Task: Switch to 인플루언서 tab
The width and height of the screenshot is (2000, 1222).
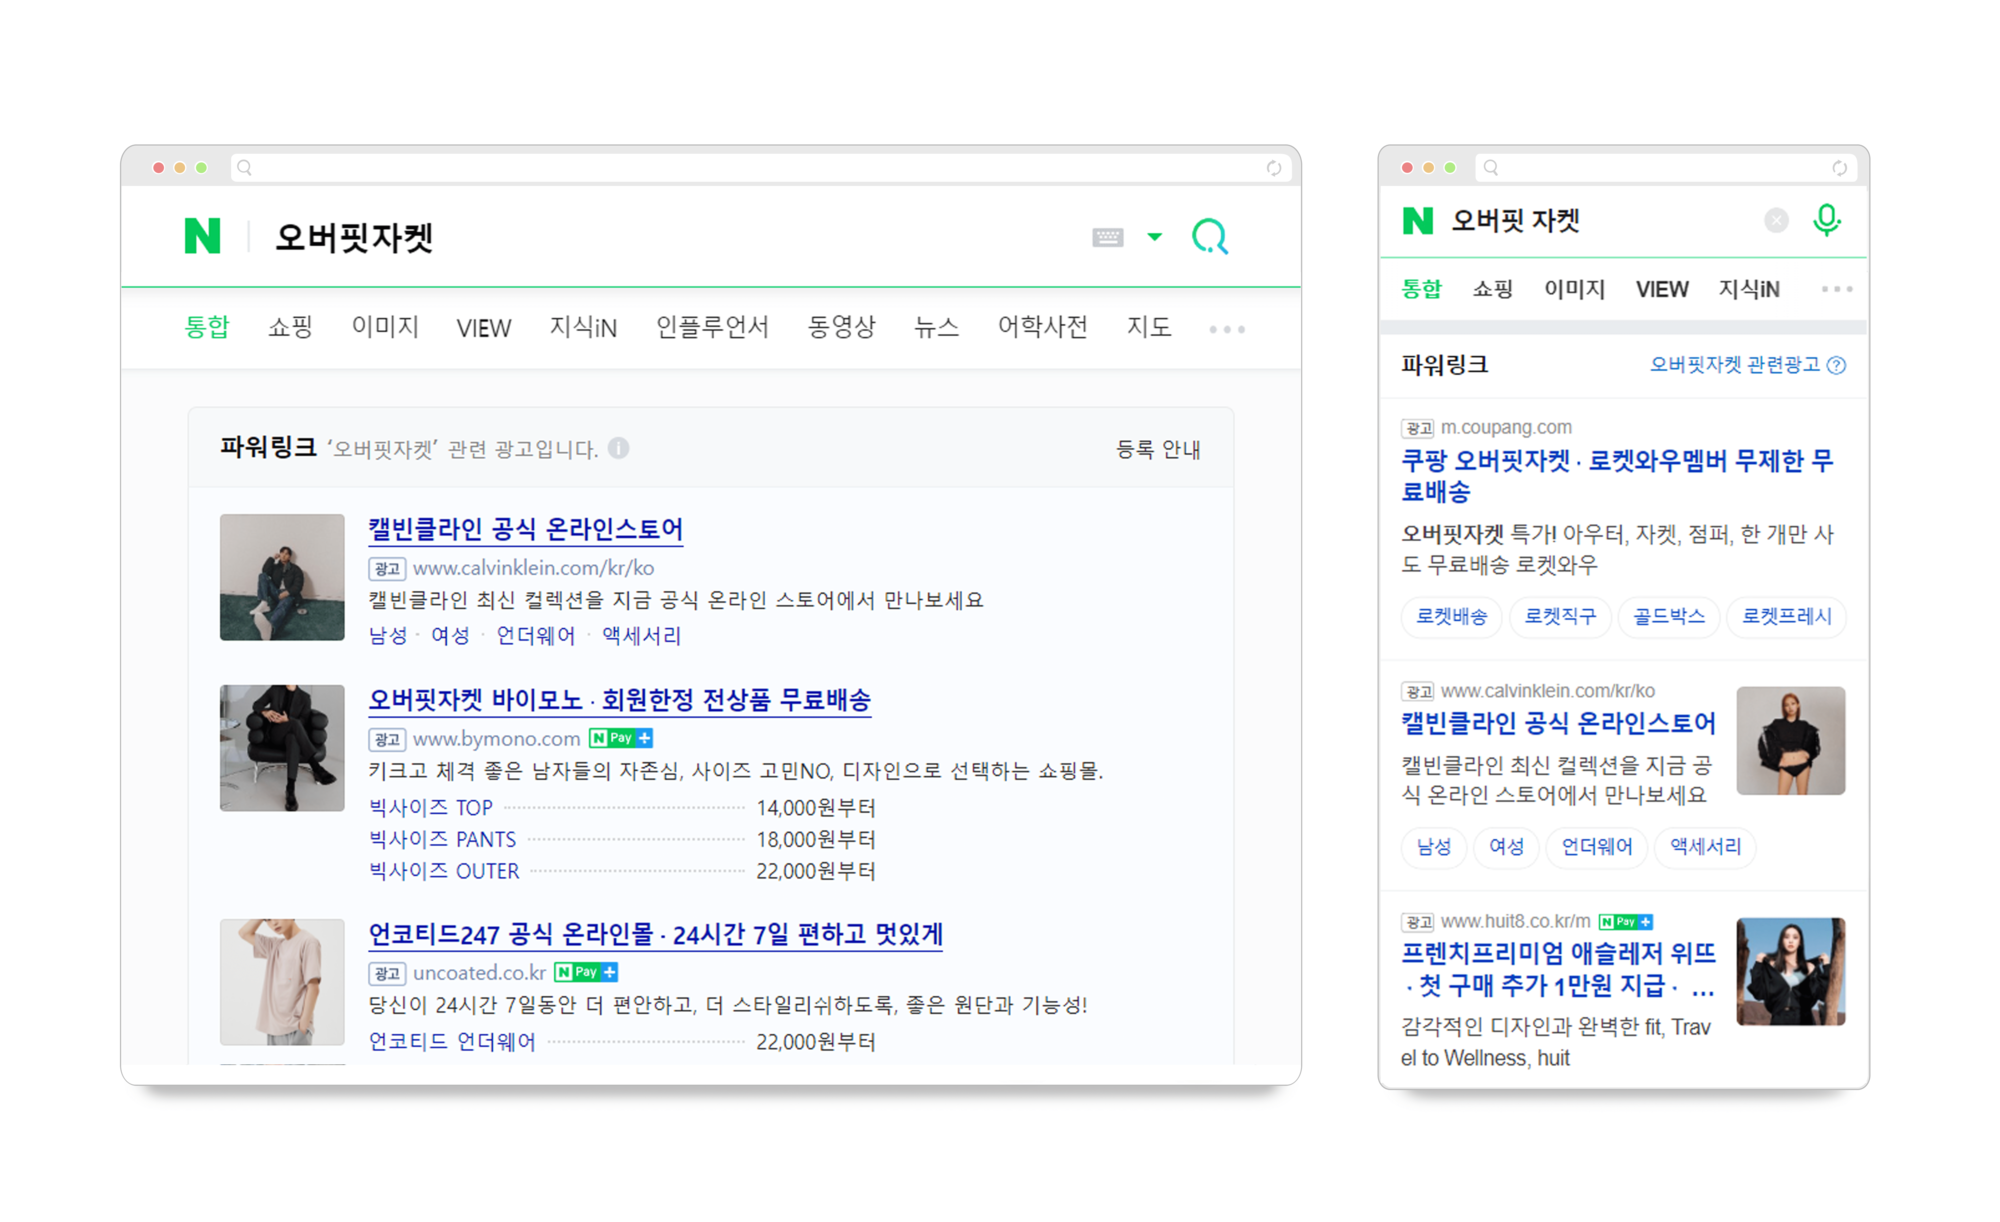Action: 712,327
